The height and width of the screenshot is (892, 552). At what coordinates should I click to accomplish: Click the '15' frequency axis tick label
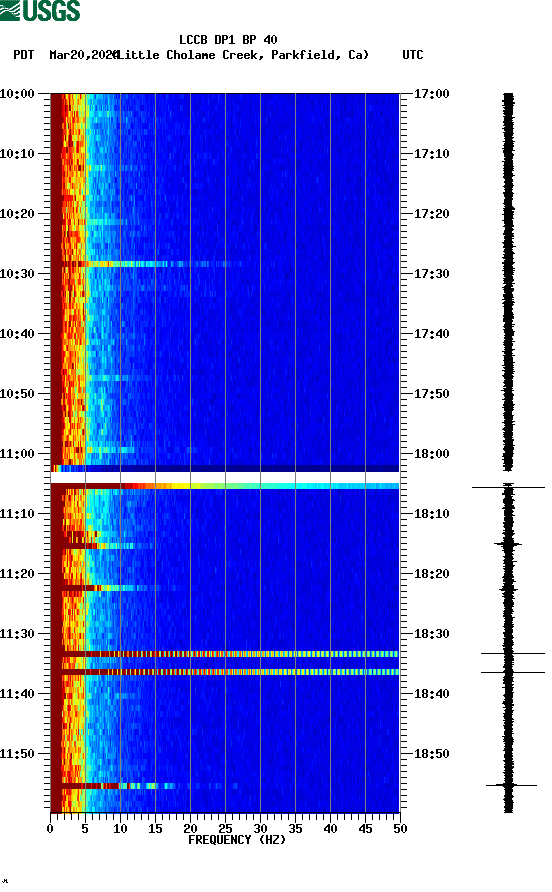155,829
